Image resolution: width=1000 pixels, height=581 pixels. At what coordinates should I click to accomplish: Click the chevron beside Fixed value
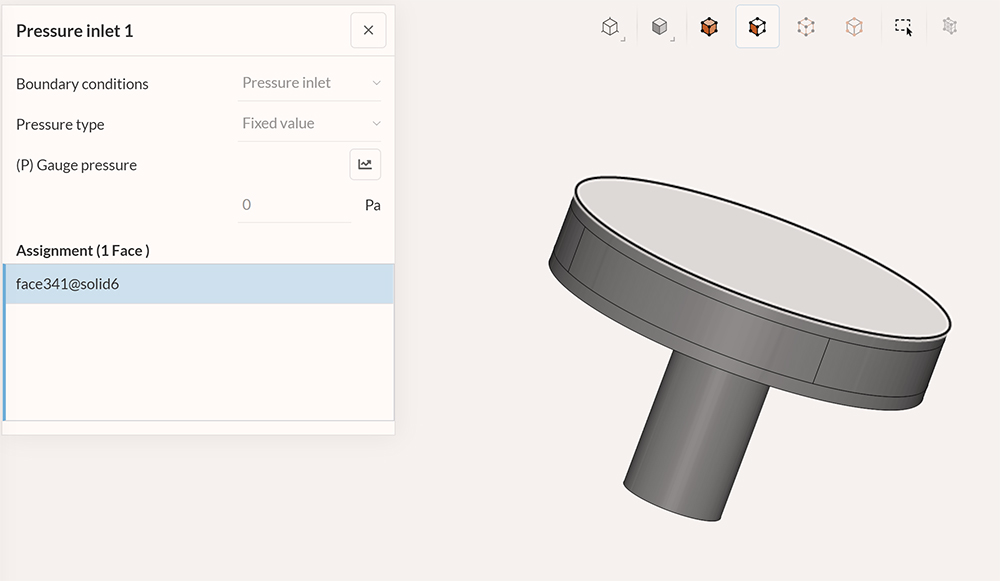click(x=376, y=124)
